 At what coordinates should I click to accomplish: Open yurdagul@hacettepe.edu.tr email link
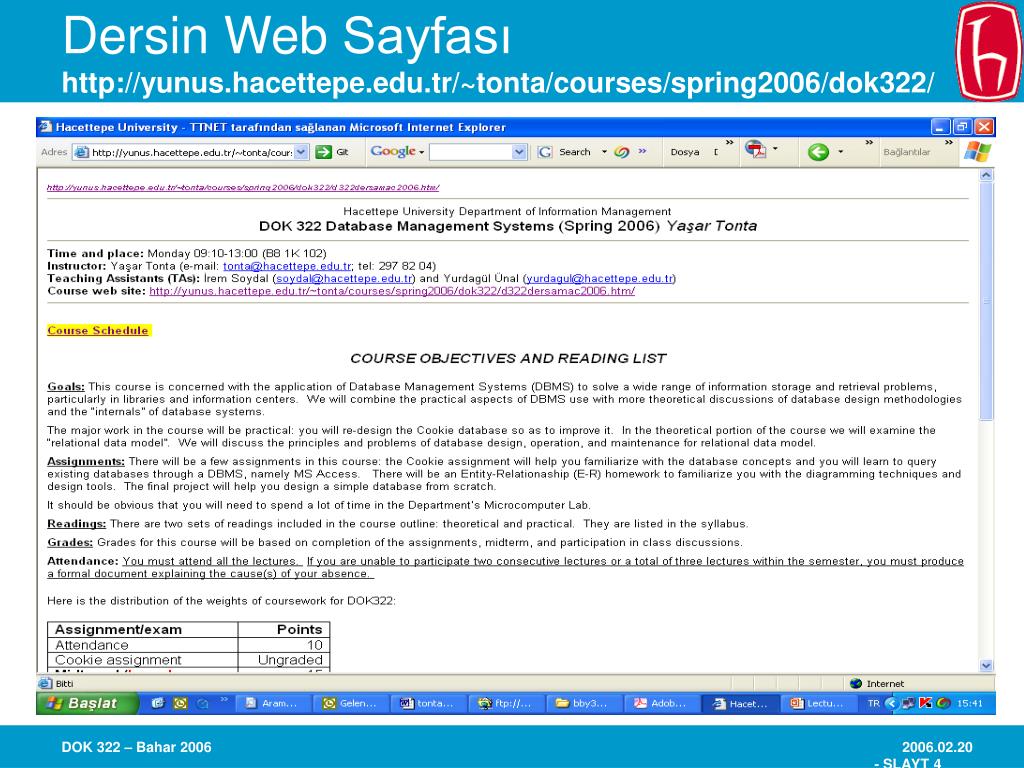pos(599,278)
